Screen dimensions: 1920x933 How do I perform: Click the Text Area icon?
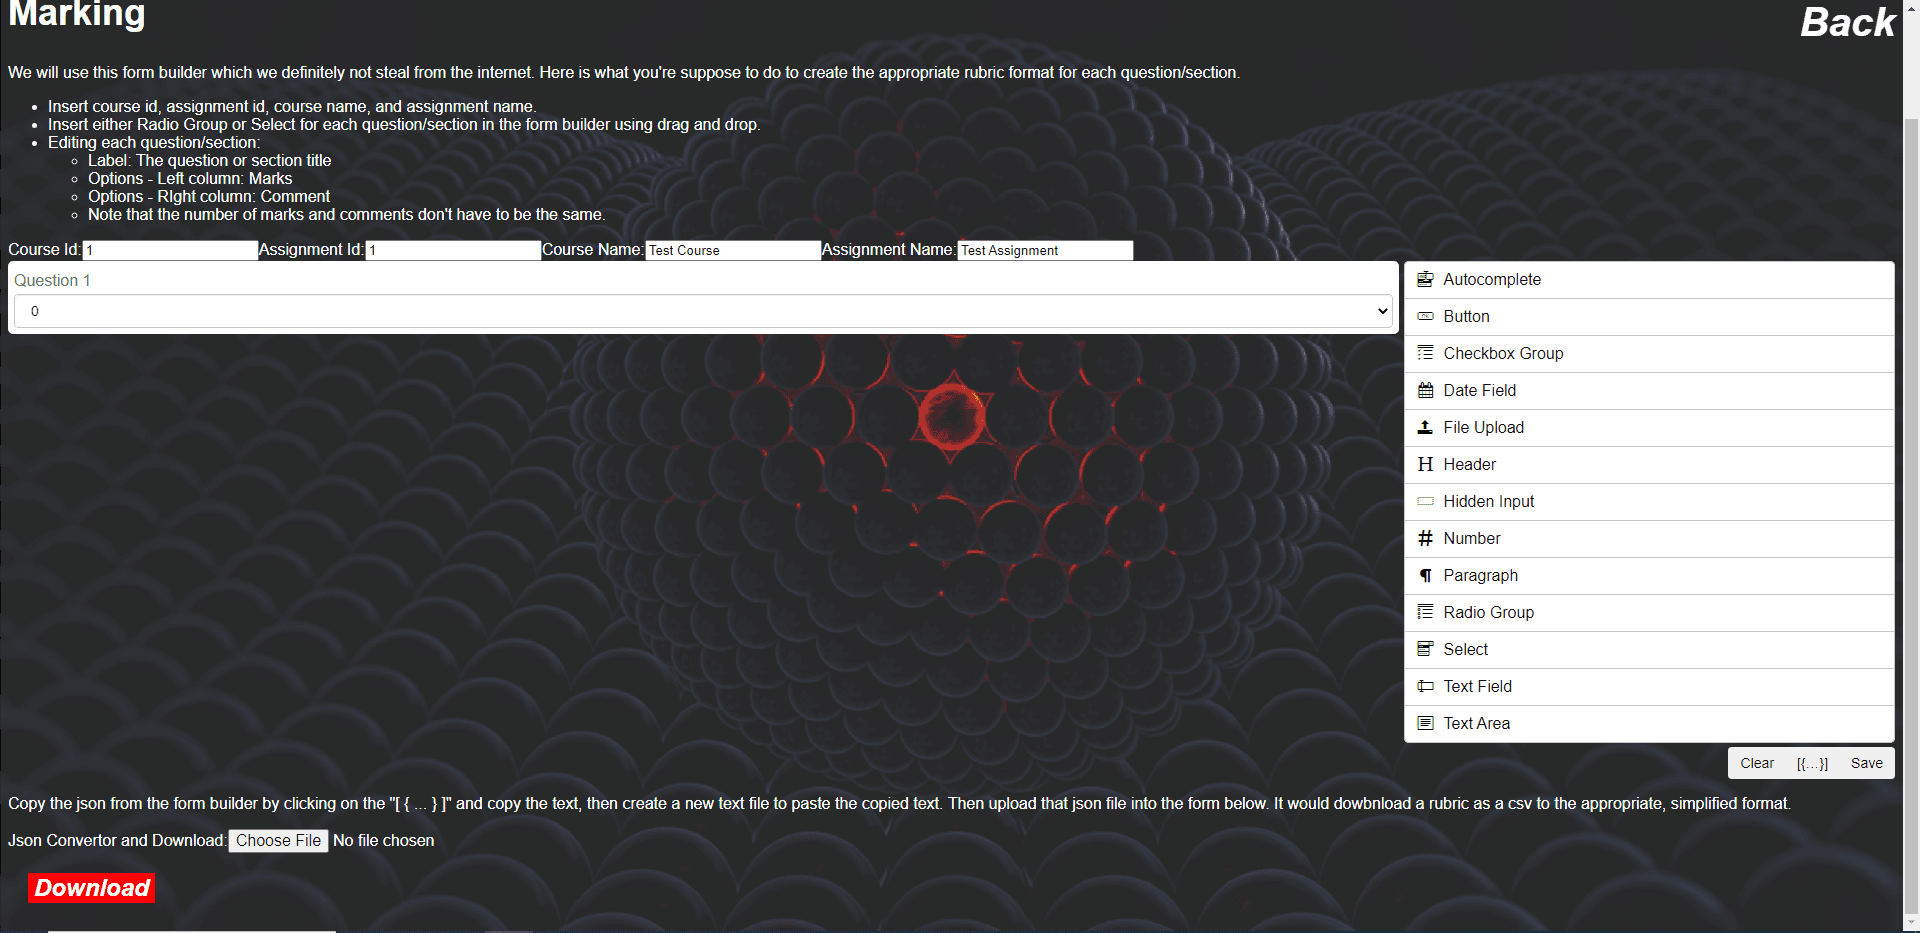1425,723
